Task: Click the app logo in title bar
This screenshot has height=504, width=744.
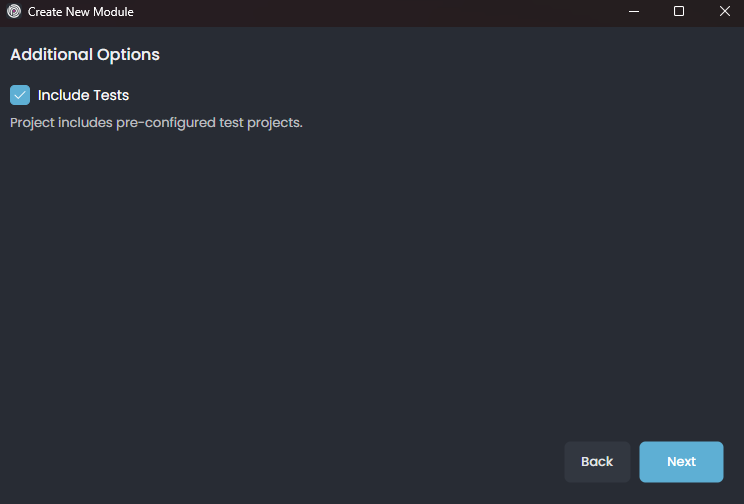Action: point(14,12)
